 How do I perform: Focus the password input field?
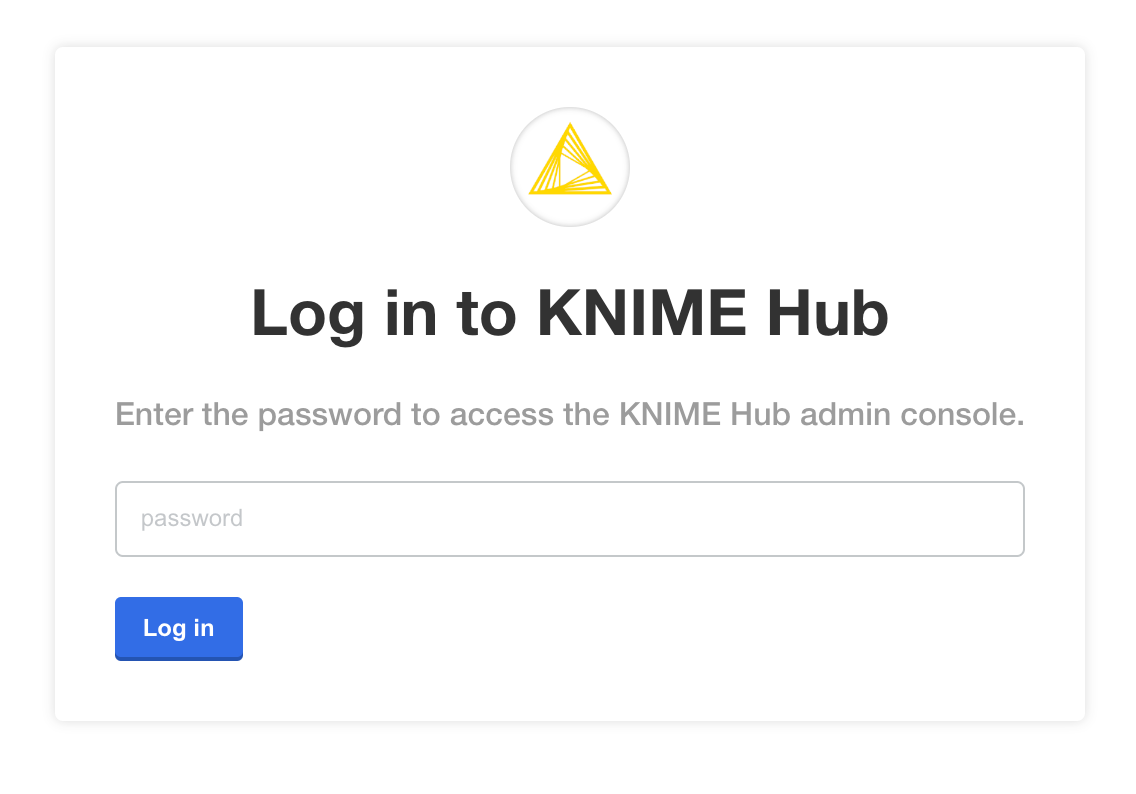[569, 519]
